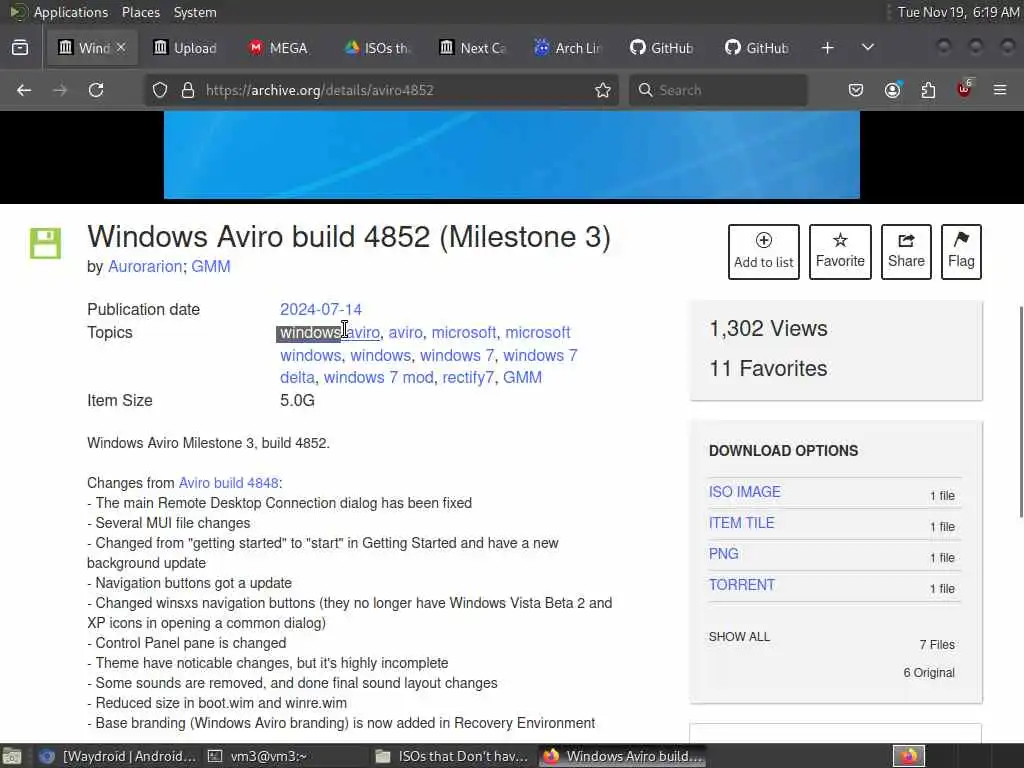Viewport: 1024px width, 768px height.
Task: Click the uBlock Origin extension icon
Action: tap(964, 89)
